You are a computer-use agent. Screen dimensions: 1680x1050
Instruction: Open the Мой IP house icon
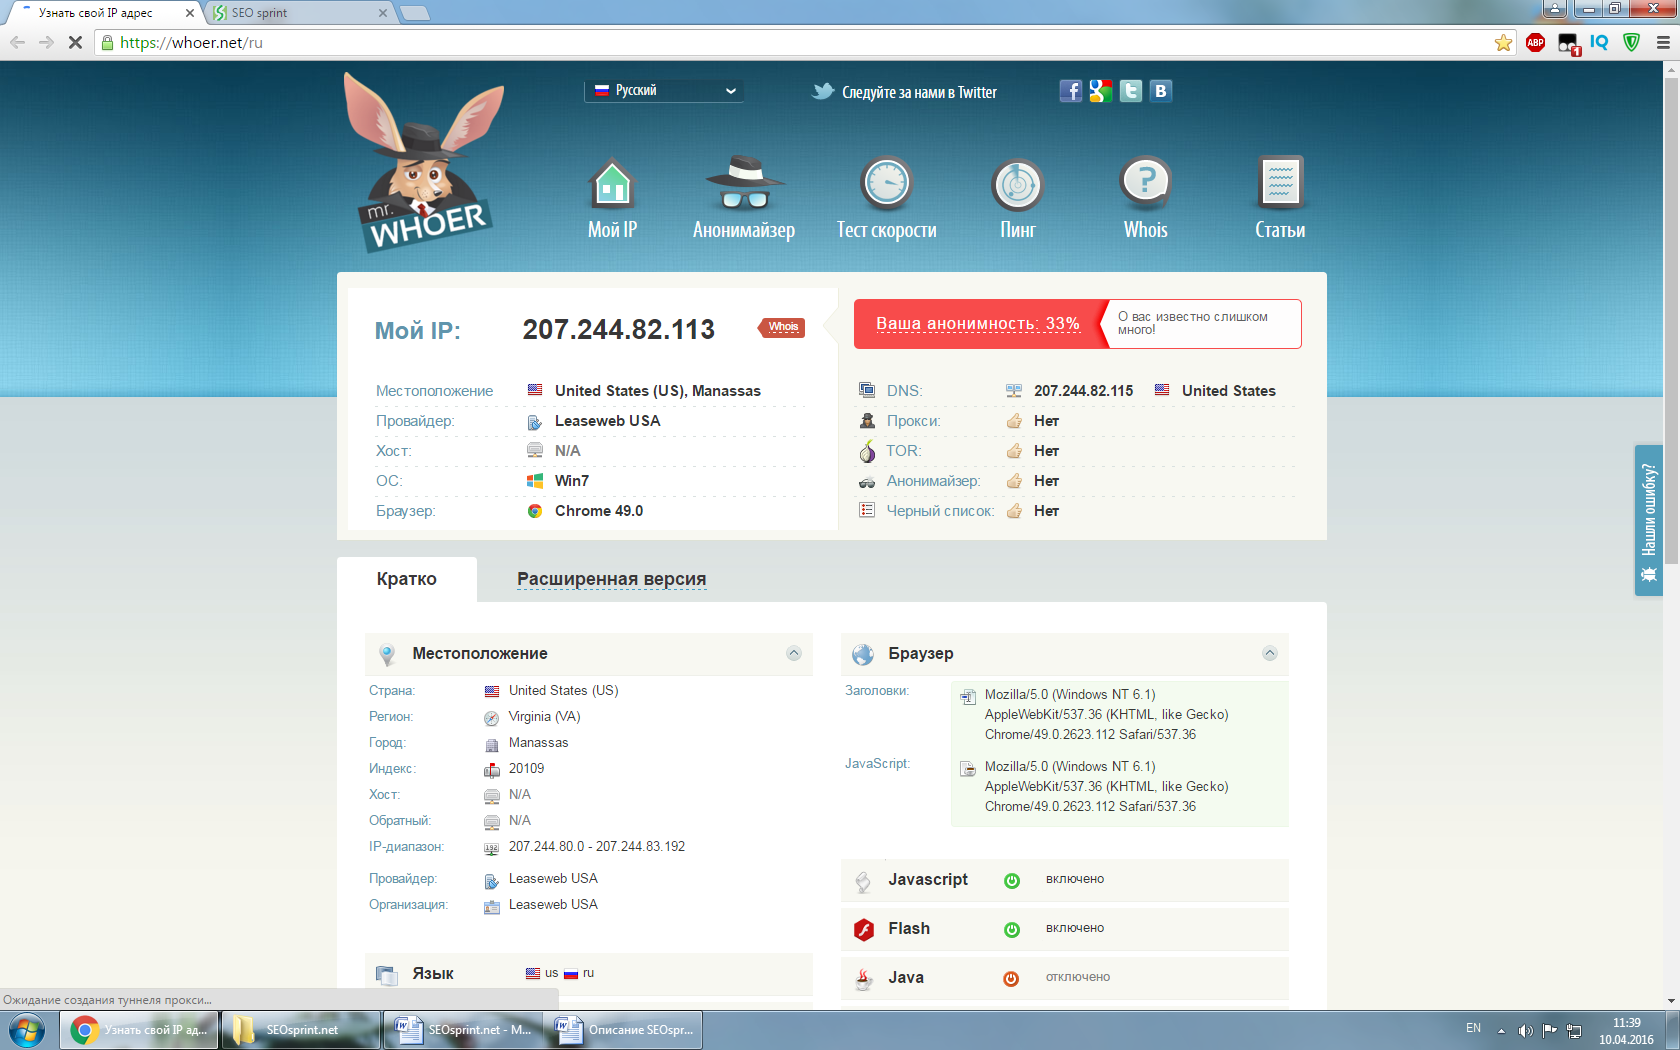(x=612, y=185)
